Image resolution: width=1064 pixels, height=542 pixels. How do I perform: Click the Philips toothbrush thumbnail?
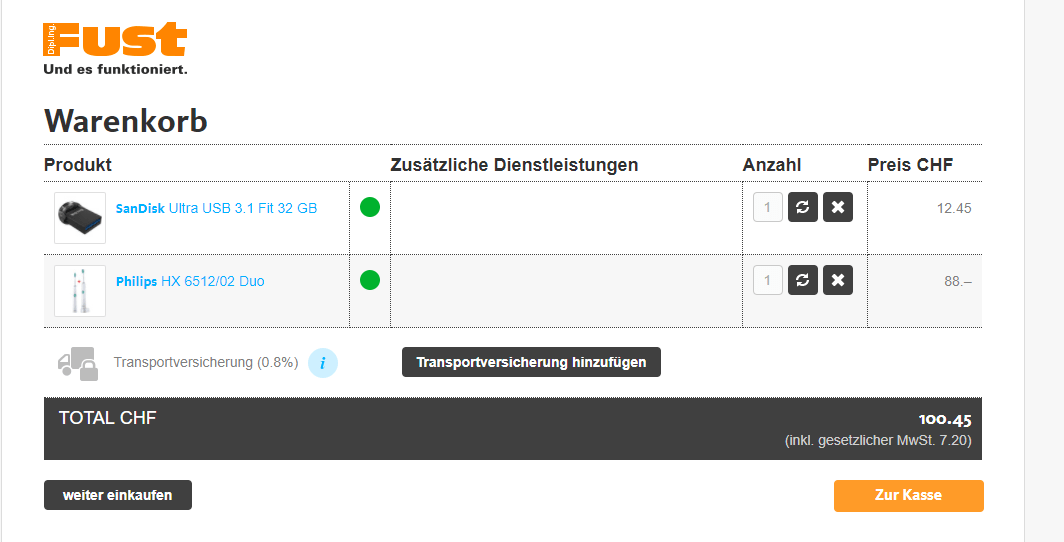click(80, 291)
